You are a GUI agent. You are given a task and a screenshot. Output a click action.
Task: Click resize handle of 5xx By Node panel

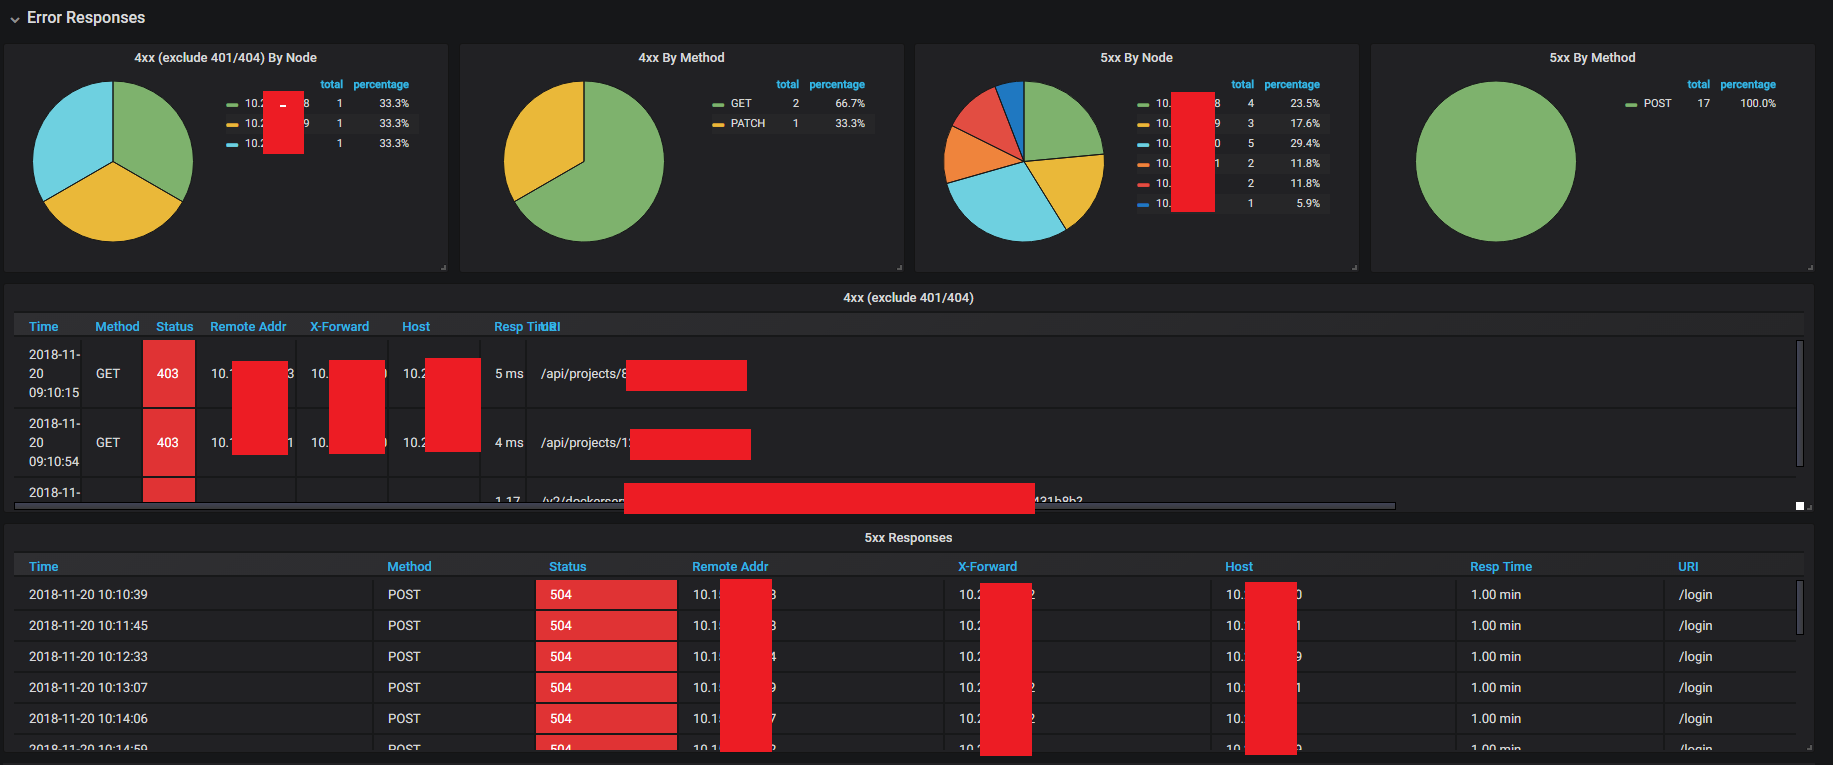pyautogui.click(x=1354, y=267)
